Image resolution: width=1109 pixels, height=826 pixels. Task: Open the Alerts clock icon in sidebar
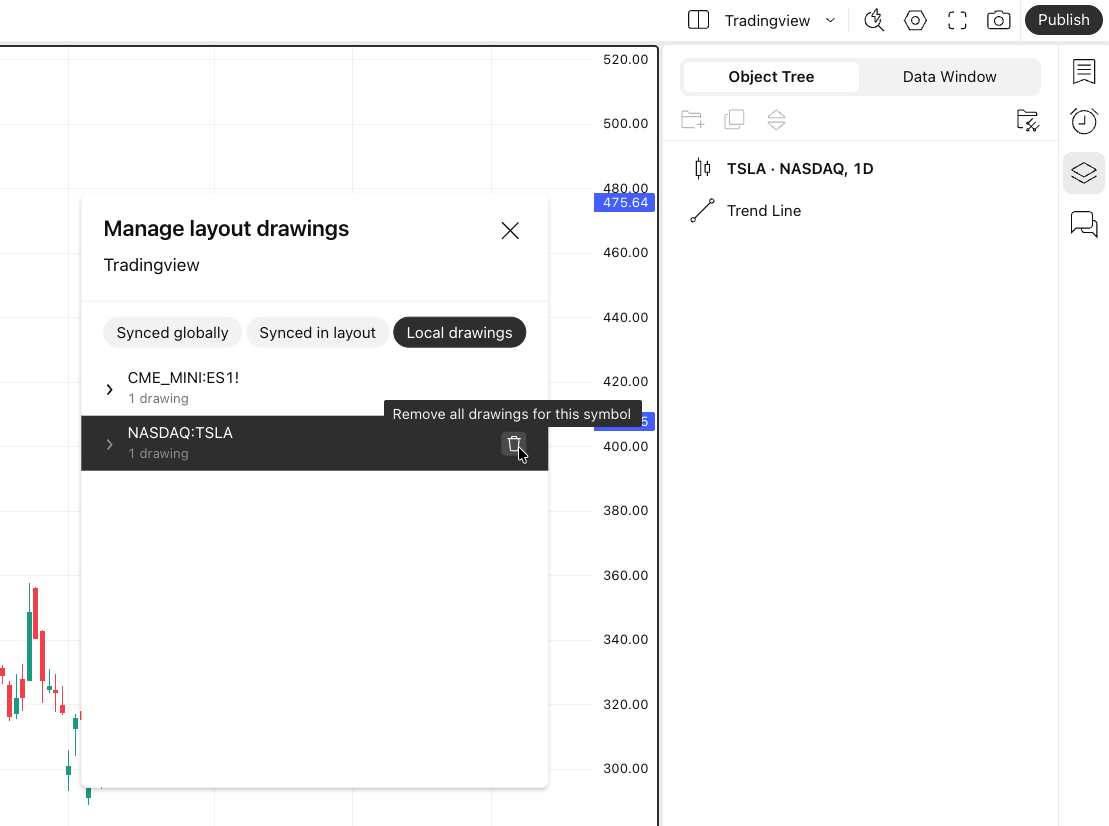click(1083, 121)
